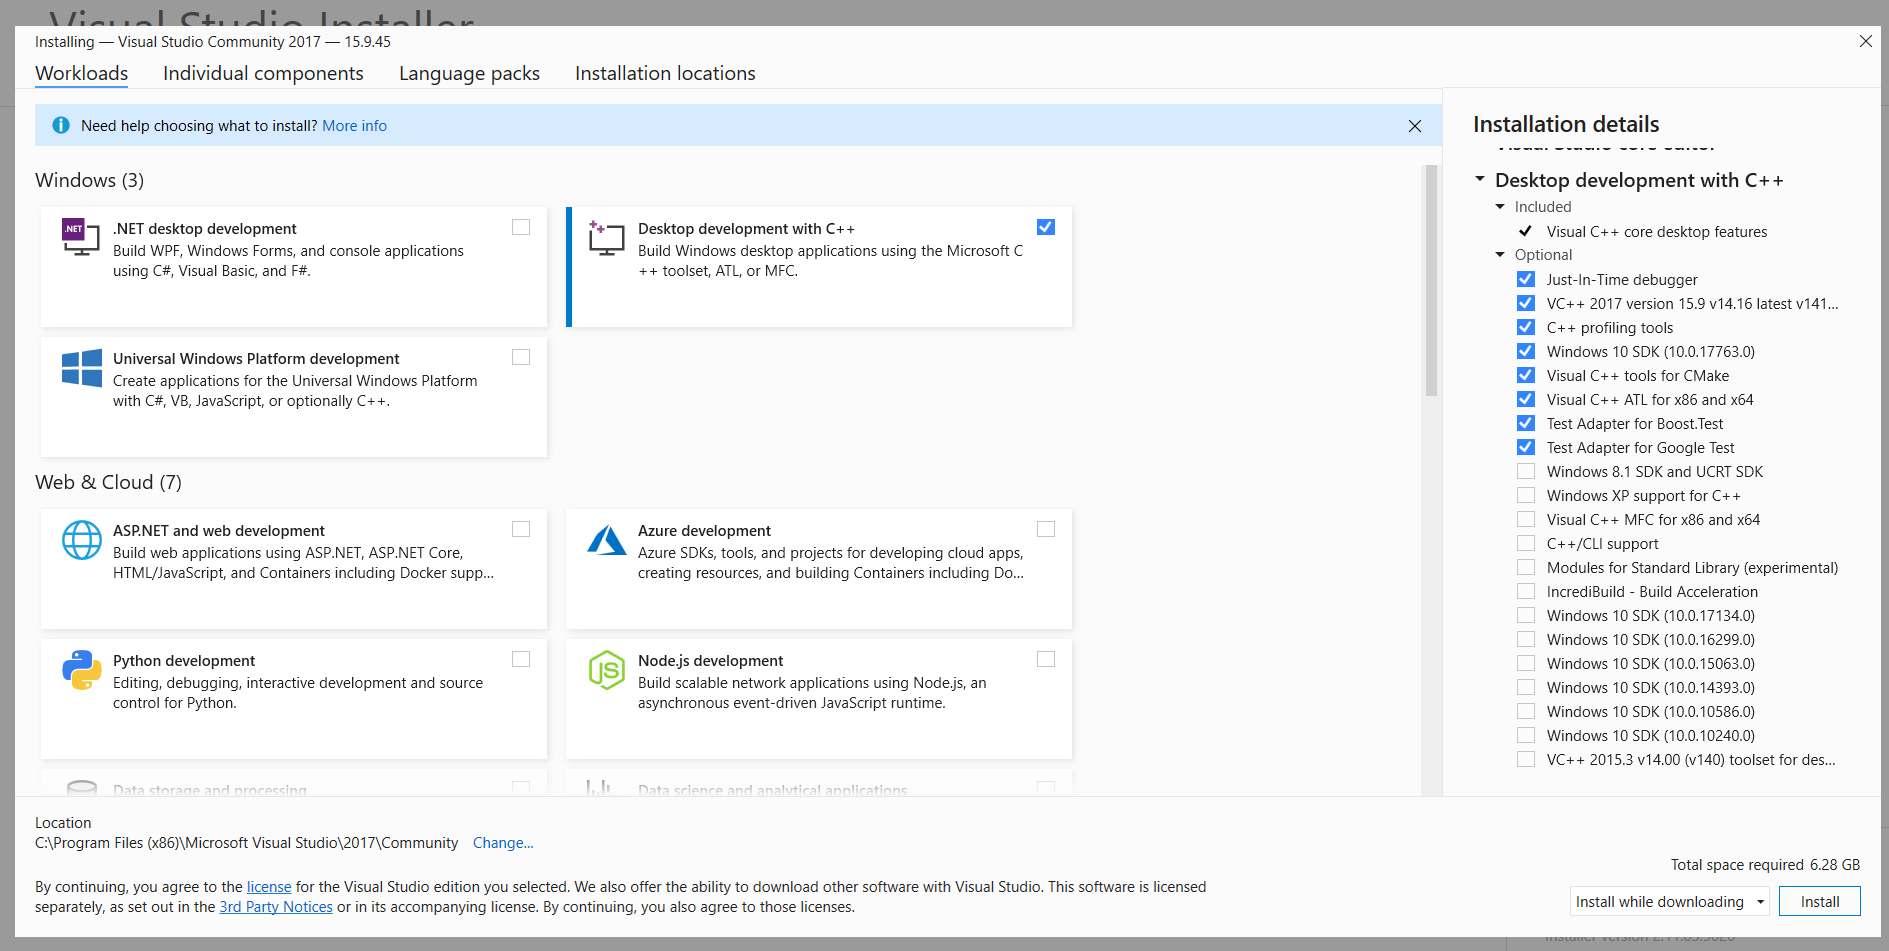Click the Universal Windows Platform logo icon
1889x951 pixels.
click(82, 368)
